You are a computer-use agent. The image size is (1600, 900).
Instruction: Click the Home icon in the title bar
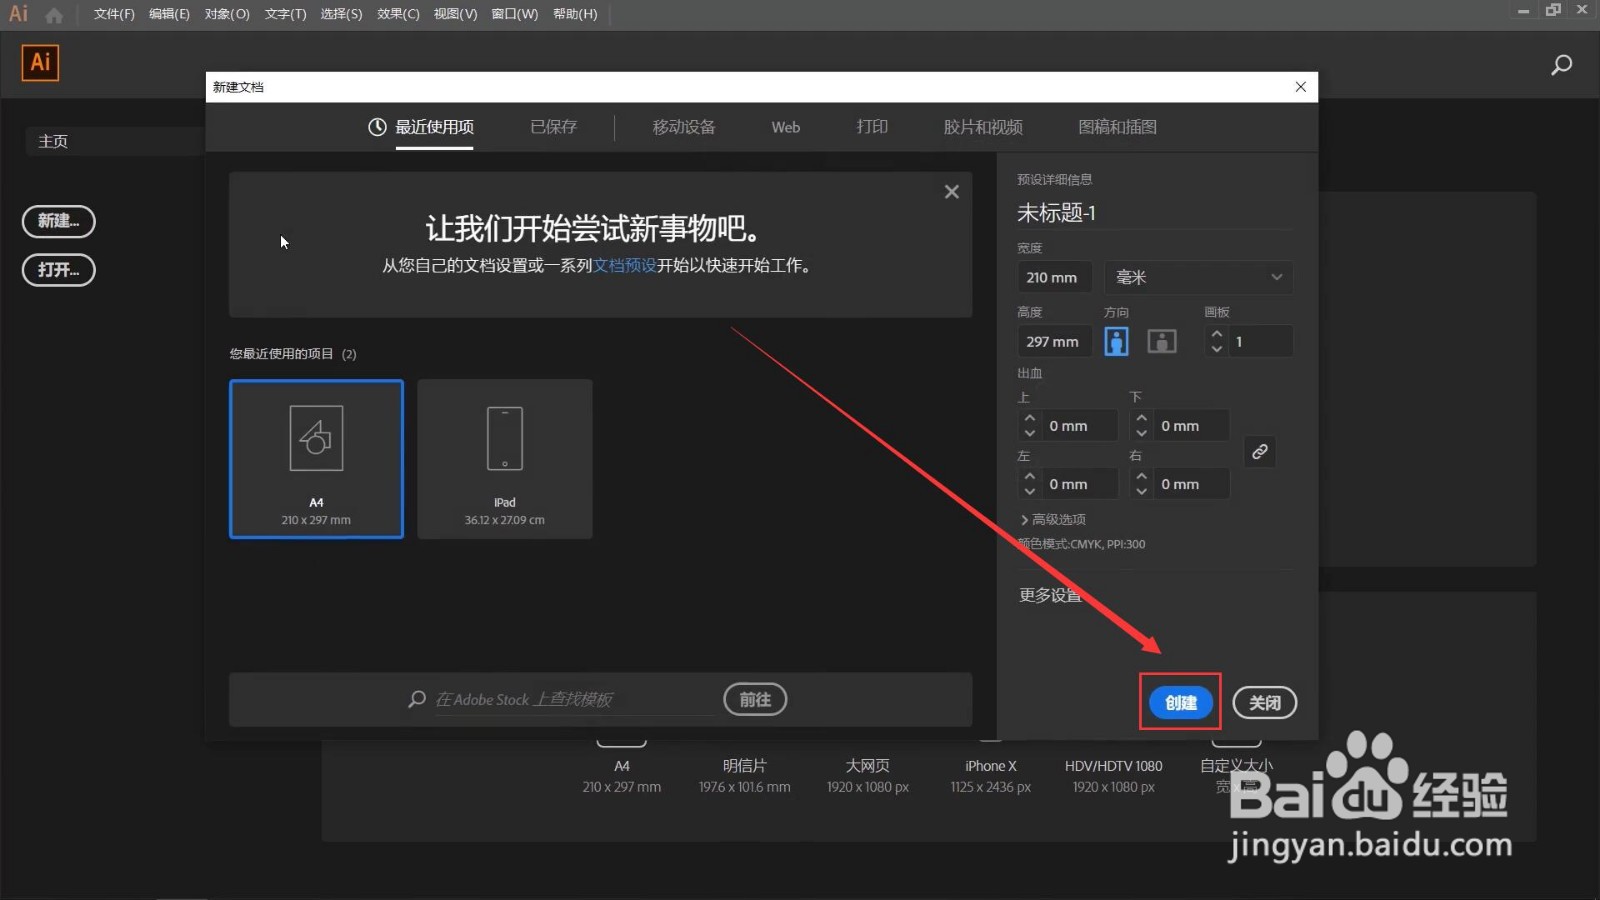pos(52,14)
